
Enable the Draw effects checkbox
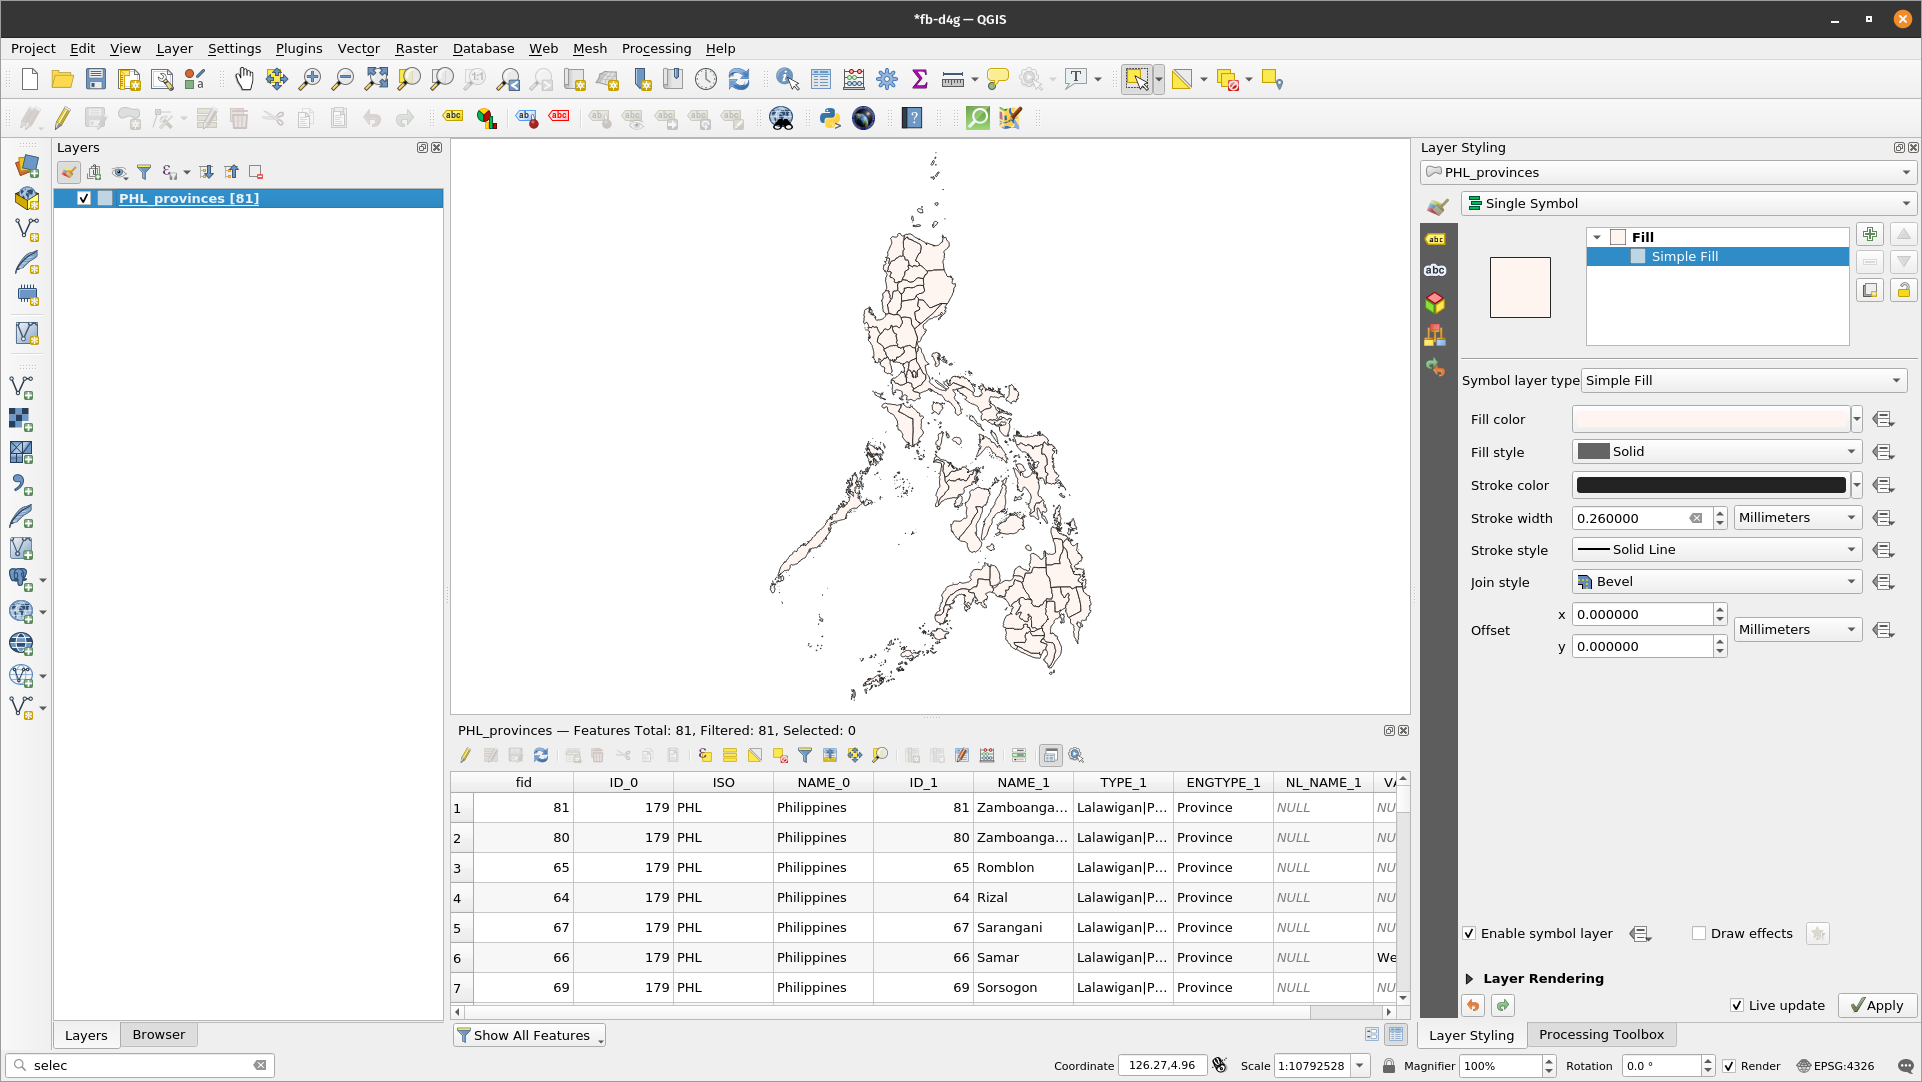click(x=1699, y=933)
